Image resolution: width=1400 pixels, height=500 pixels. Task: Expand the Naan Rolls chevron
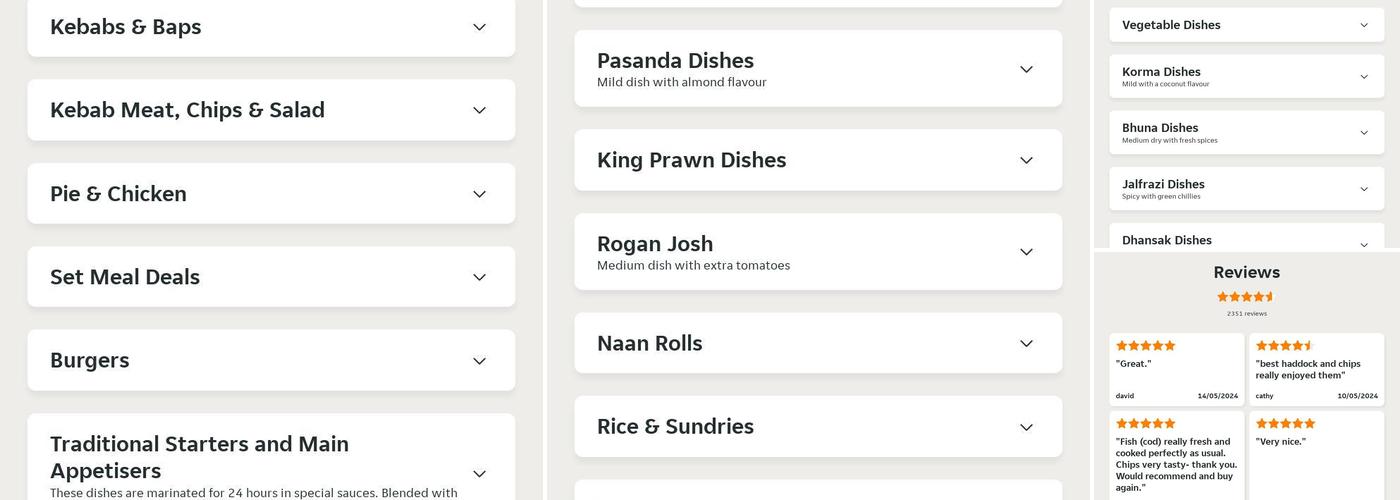[x=1026, y=343]
